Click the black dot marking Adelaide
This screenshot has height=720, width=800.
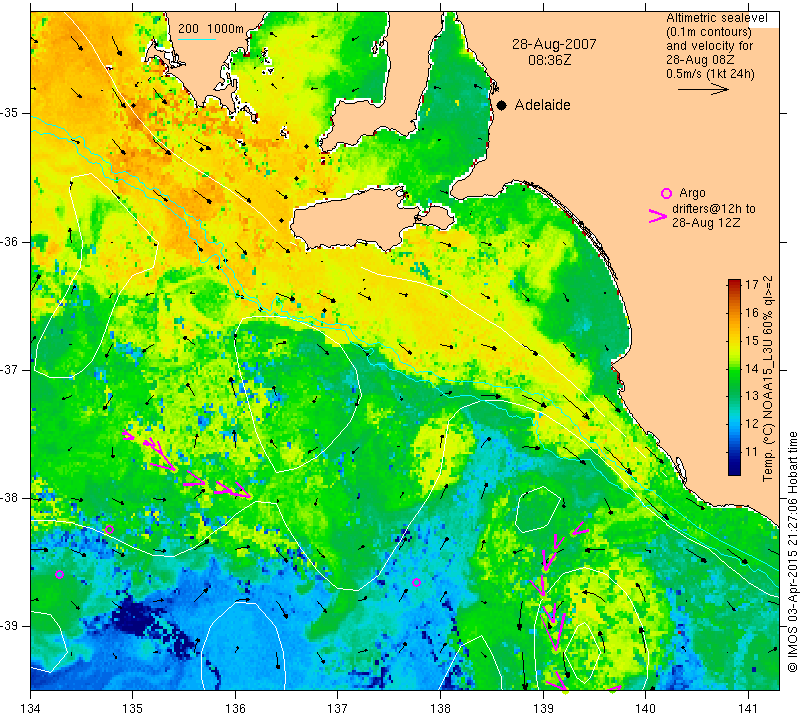(502, 105)
